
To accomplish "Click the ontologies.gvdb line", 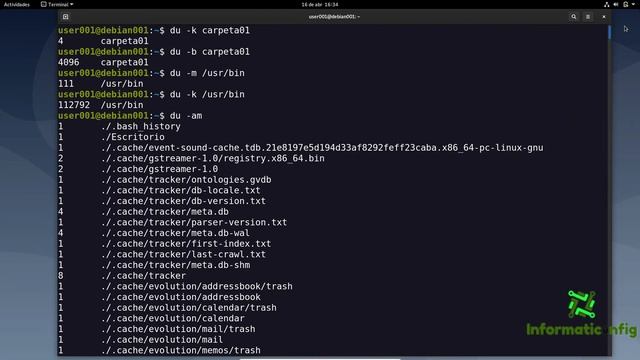I will click(186, 180).
